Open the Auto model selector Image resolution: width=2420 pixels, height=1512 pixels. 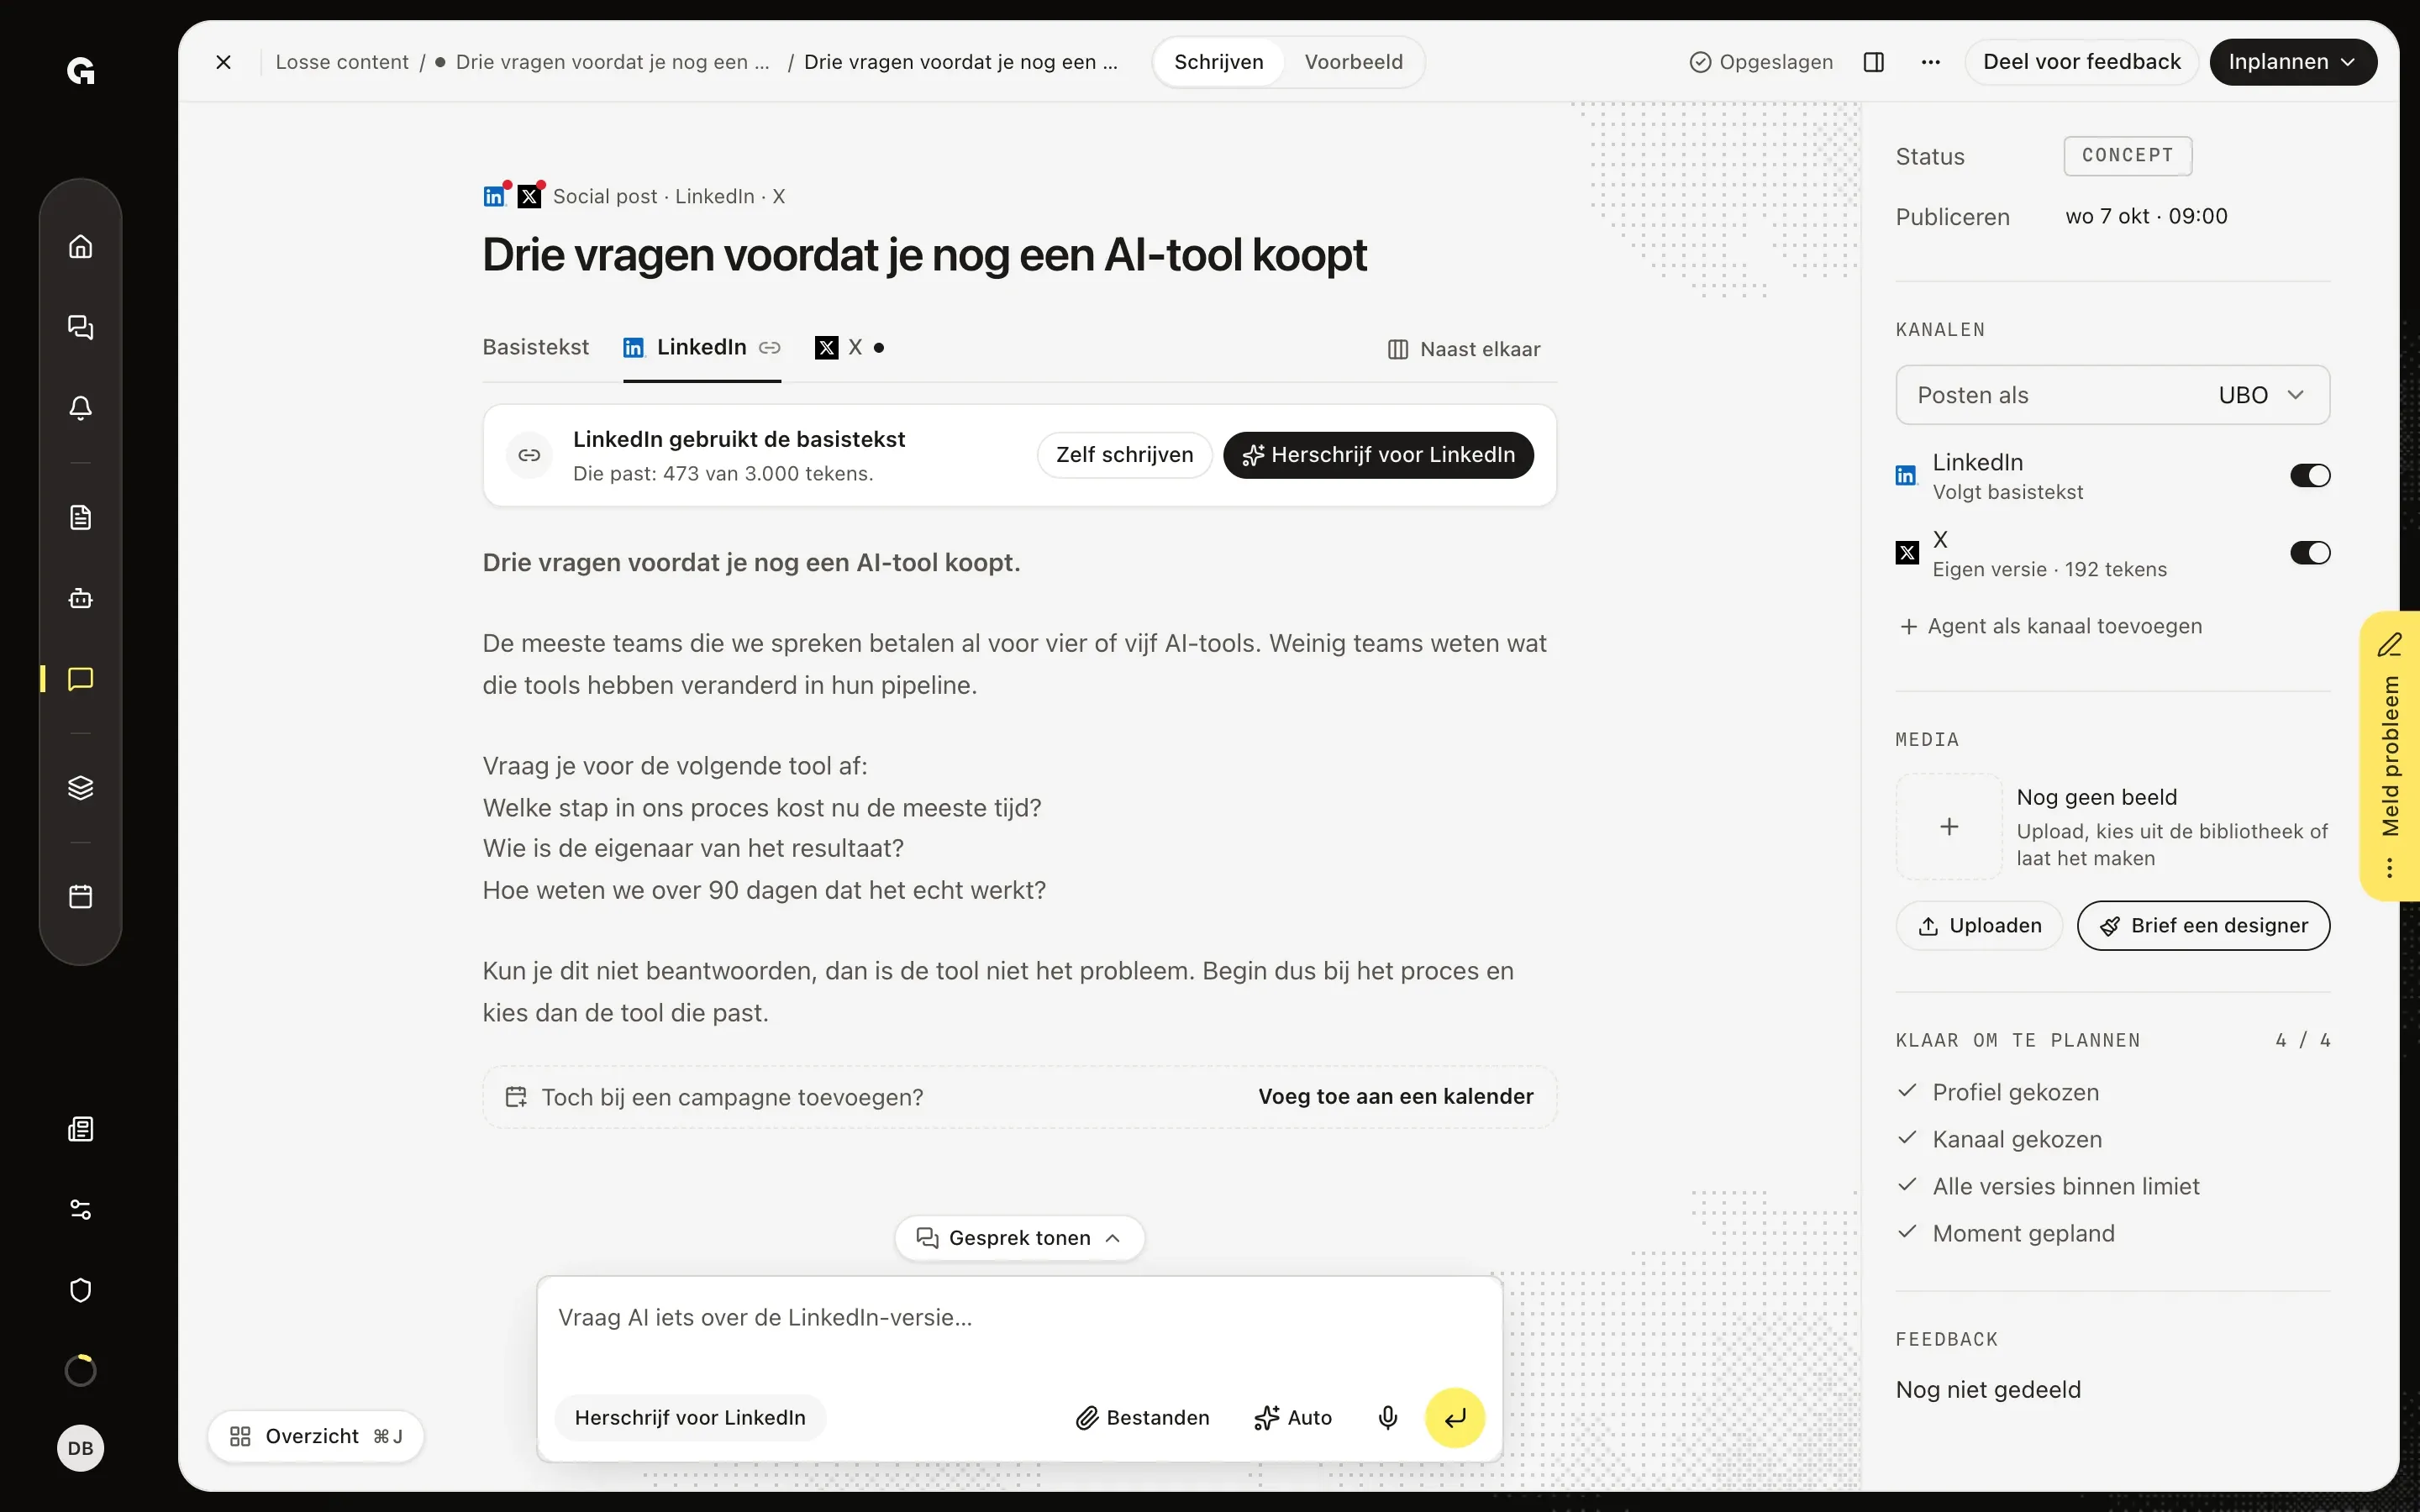[x=1292, y=1418]
